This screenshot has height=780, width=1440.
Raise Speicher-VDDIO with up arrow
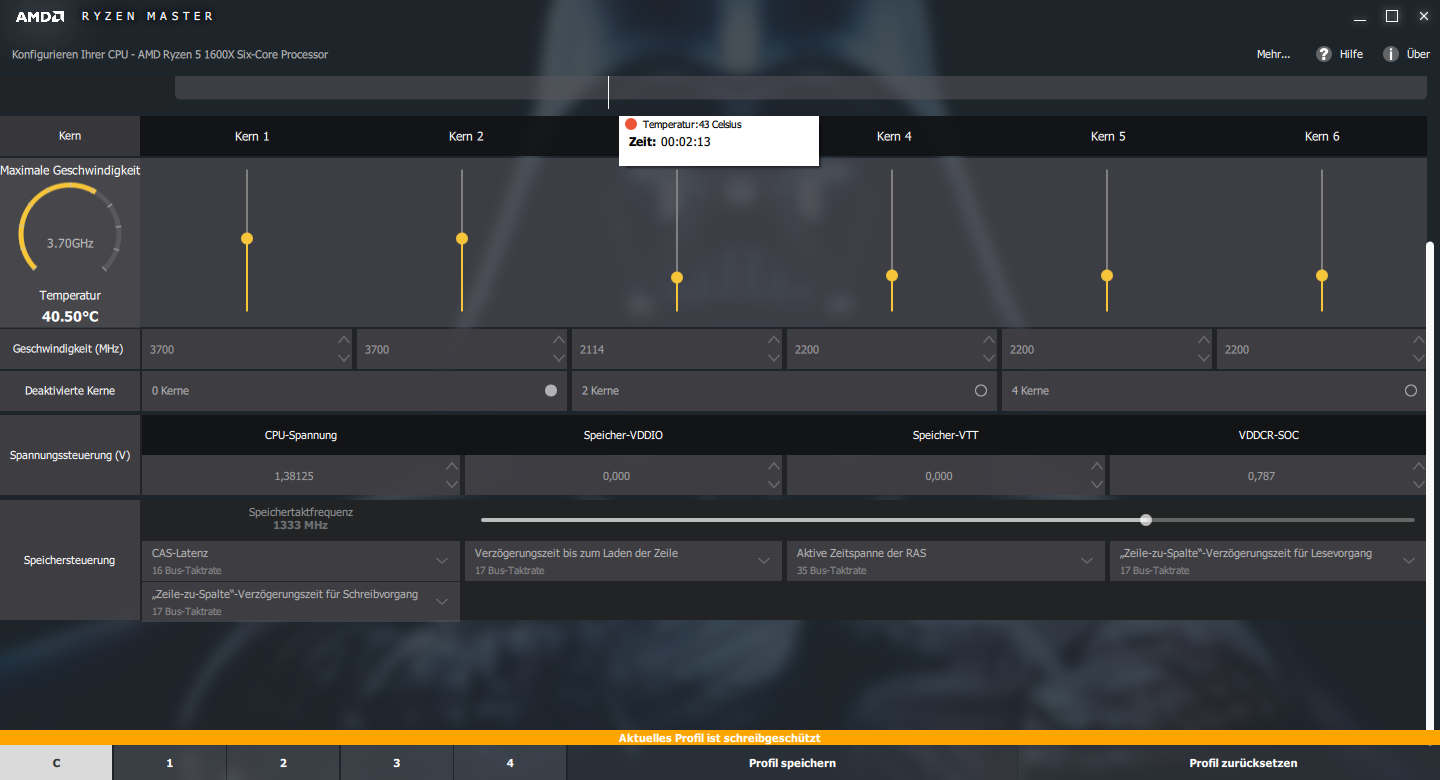click(x=774, y=467)
